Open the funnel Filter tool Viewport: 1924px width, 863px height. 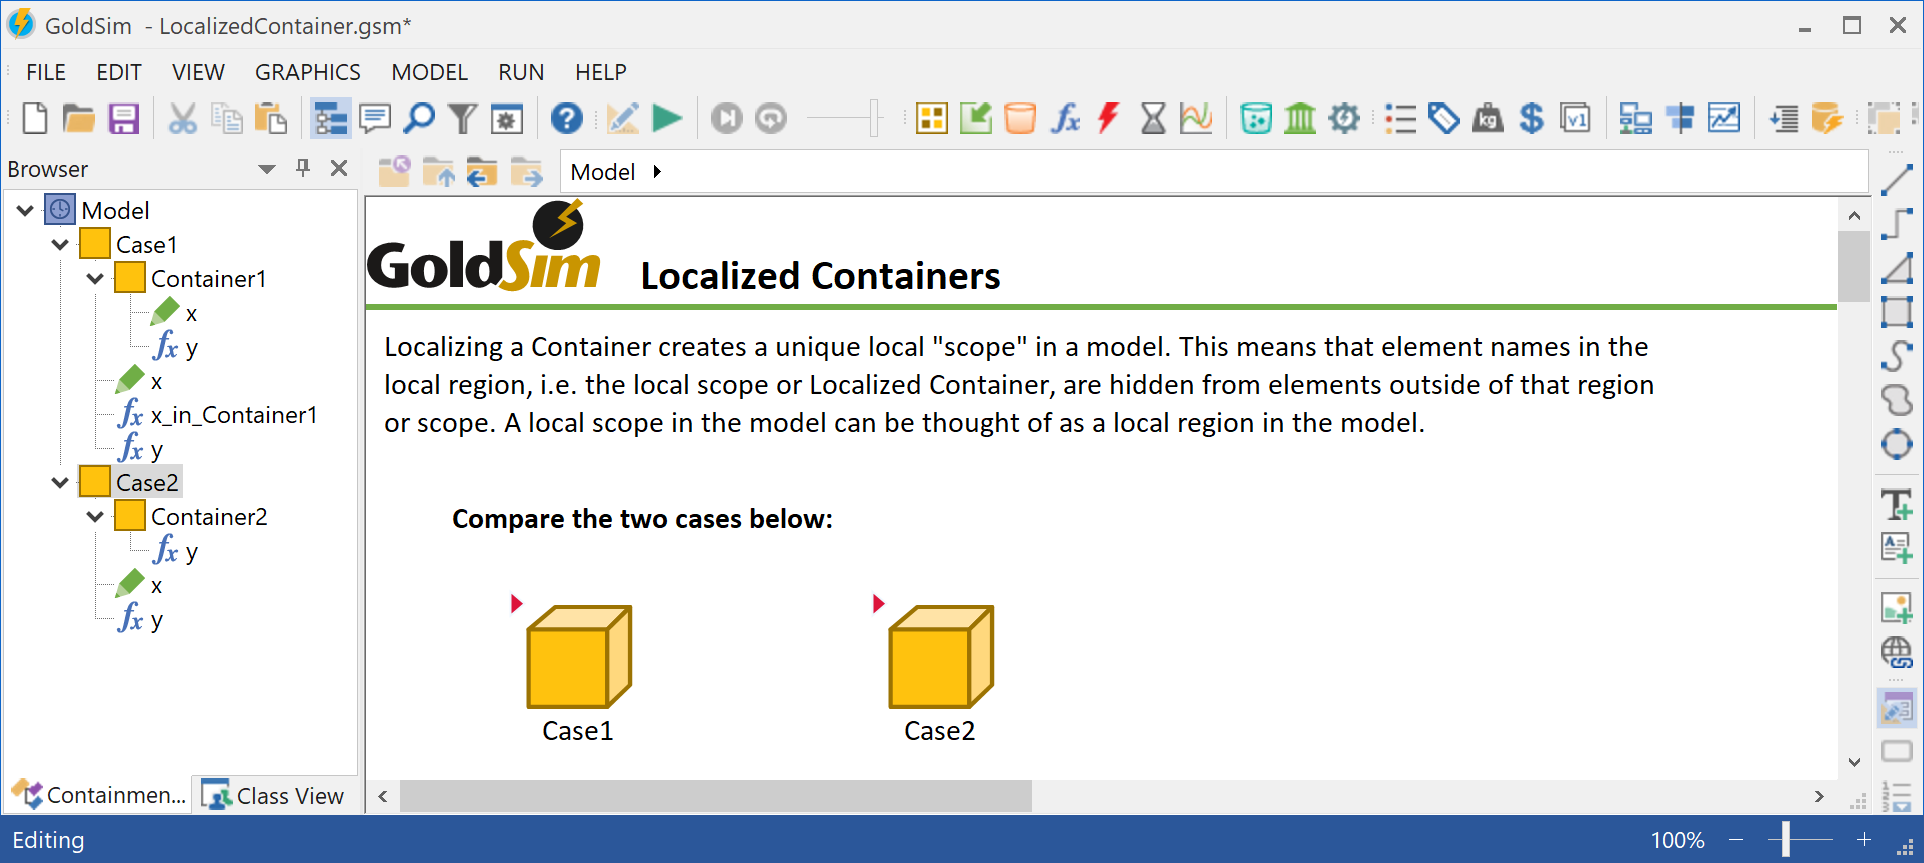[x=462, y=118]
